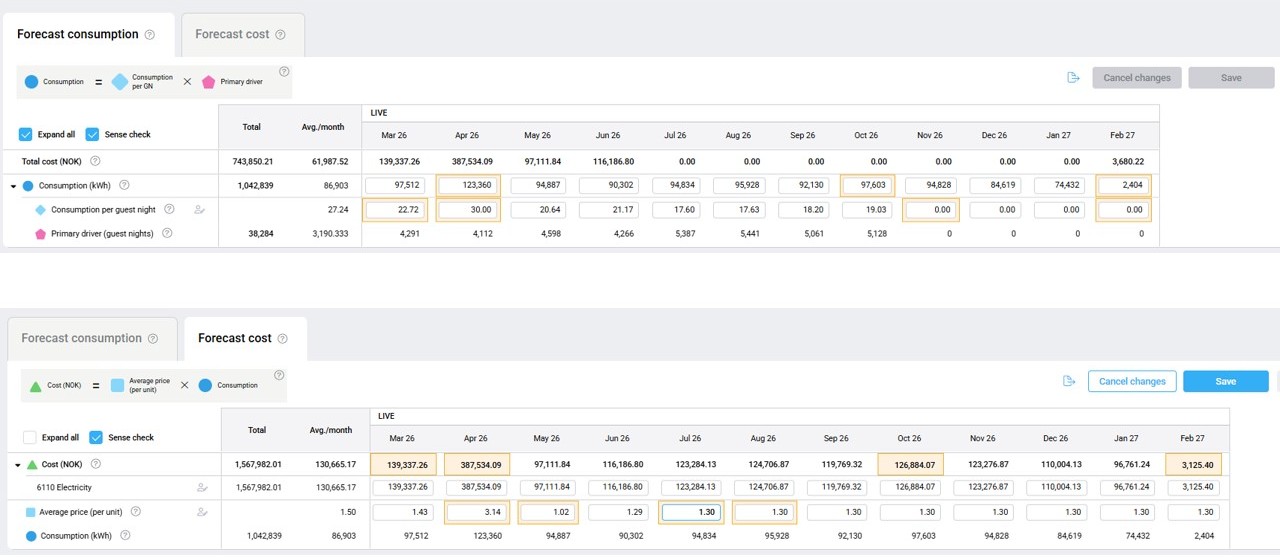Switch to Forecast cost tab in upper panel

click(x=240, y=34)
